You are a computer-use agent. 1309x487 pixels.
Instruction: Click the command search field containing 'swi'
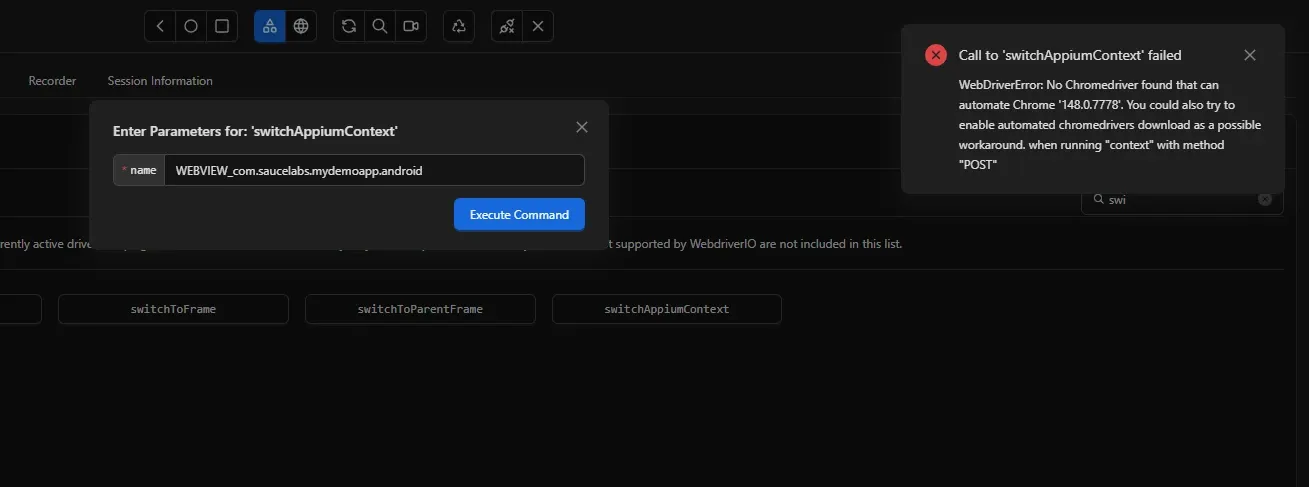1182,199
